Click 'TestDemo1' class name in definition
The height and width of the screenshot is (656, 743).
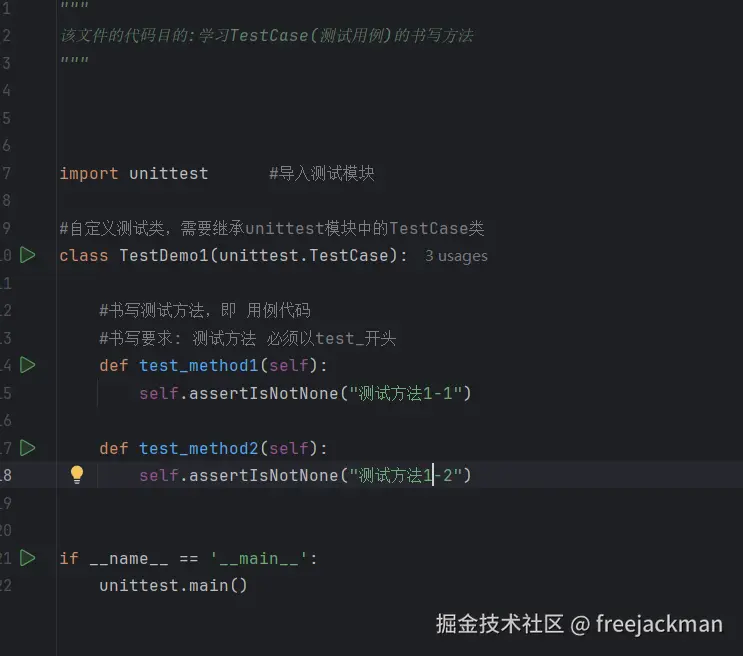[x=163, y=255]
